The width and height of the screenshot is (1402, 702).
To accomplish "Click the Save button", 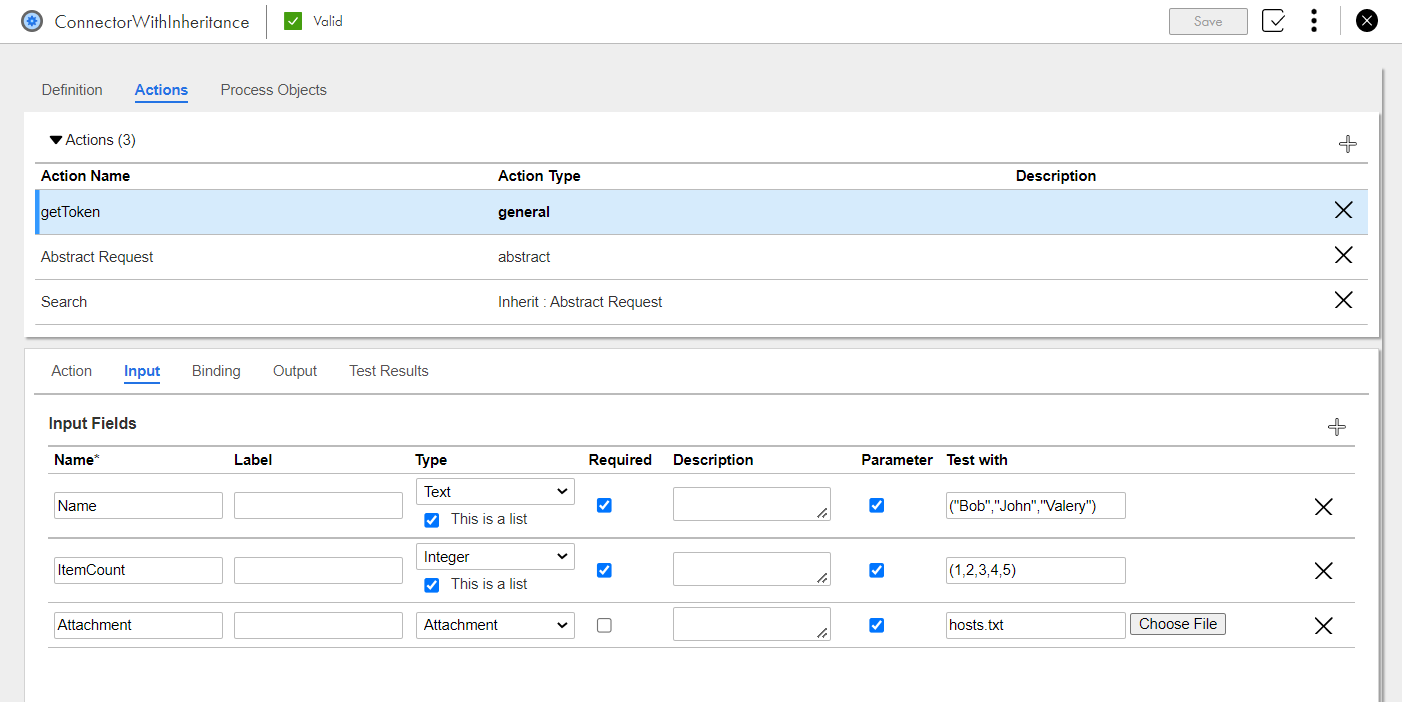I will click(x=1207, y=21).
